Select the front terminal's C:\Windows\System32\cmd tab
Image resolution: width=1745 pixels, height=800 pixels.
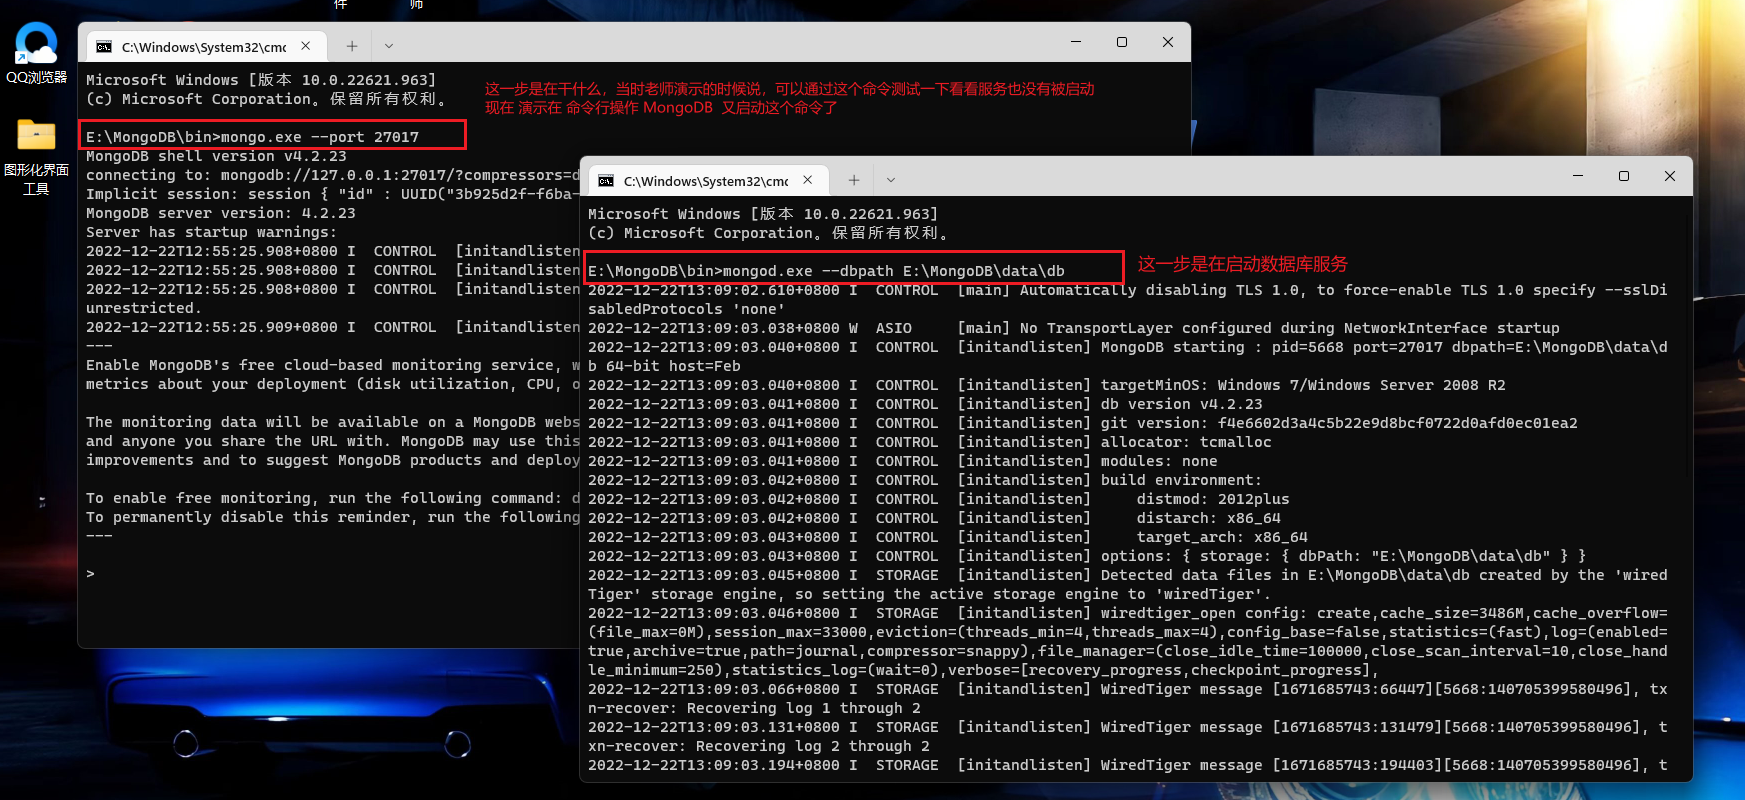click(707, 180)
